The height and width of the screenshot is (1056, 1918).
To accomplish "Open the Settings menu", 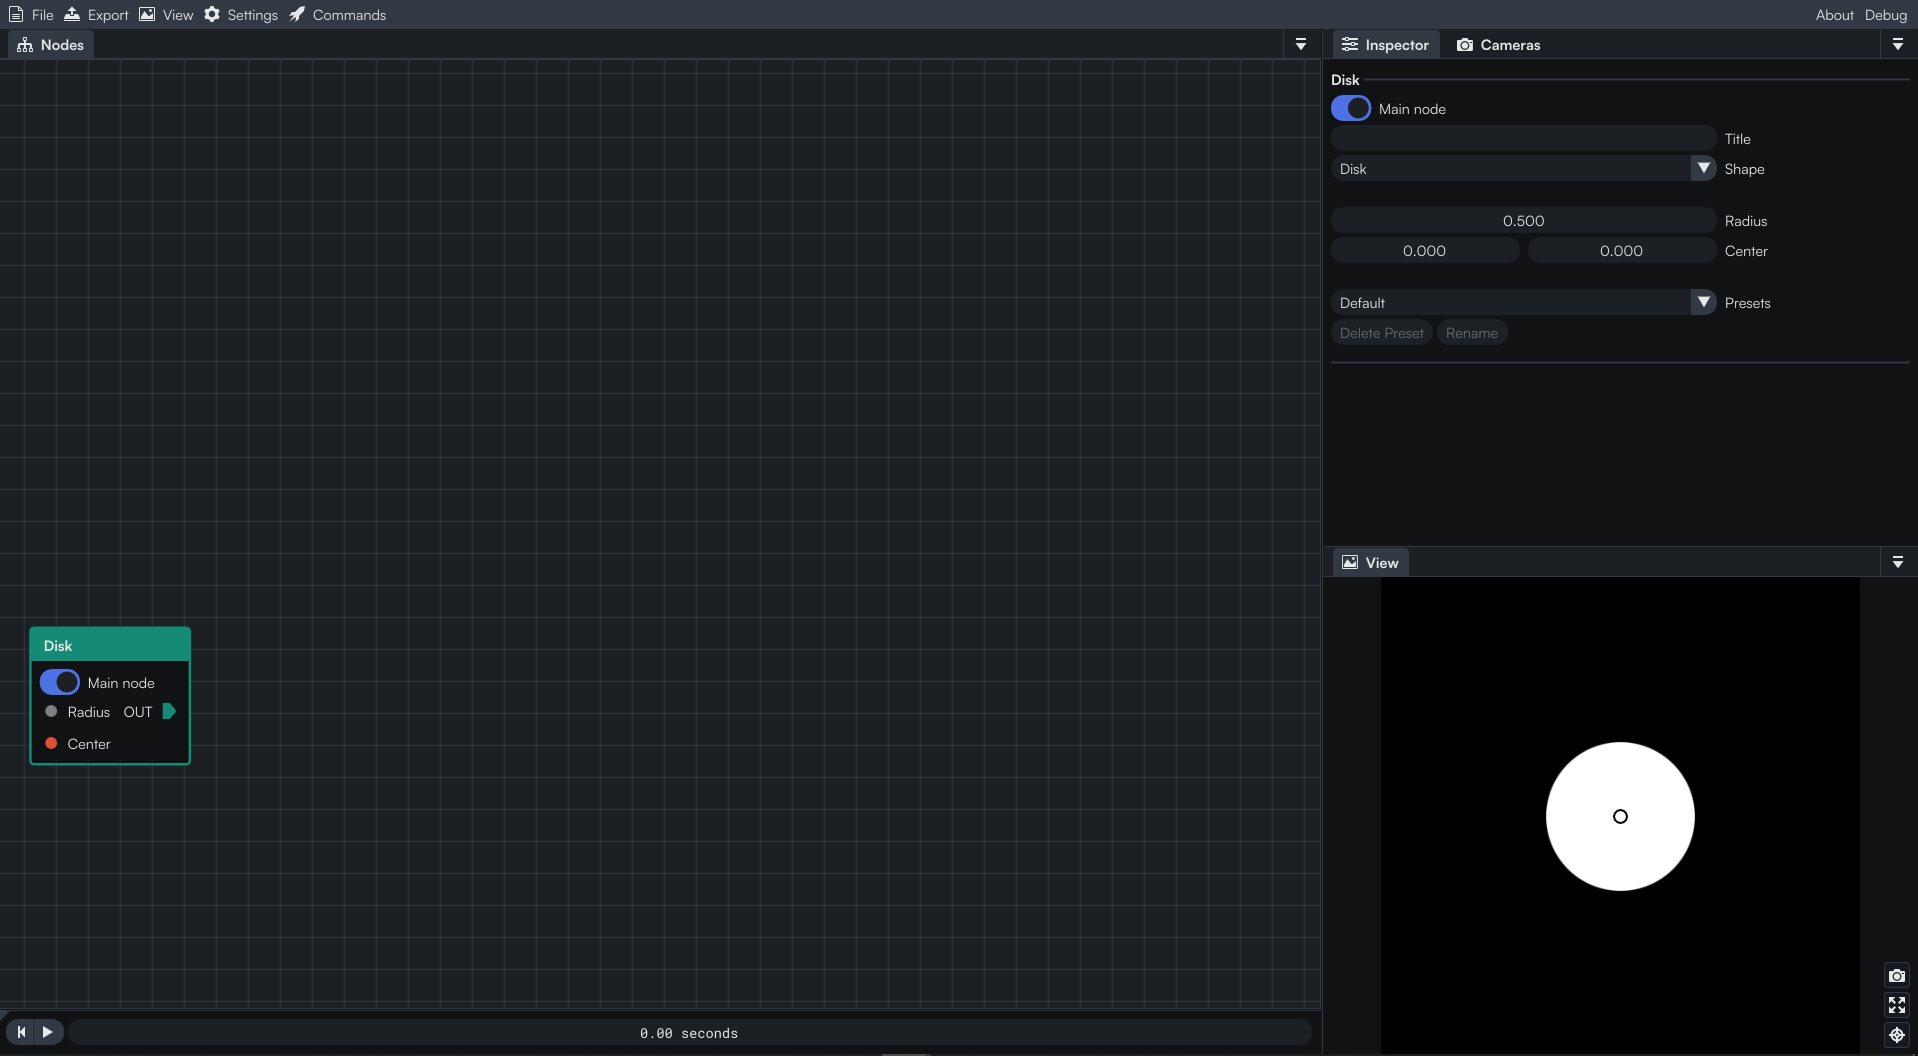I will pos(241,15).
